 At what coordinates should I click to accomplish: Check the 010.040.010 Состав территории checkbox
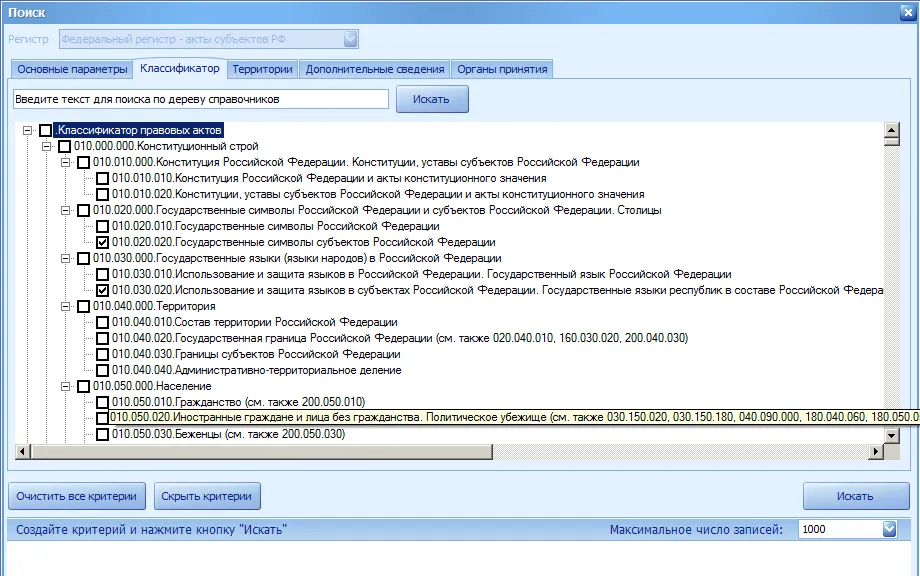pos(103,322)
